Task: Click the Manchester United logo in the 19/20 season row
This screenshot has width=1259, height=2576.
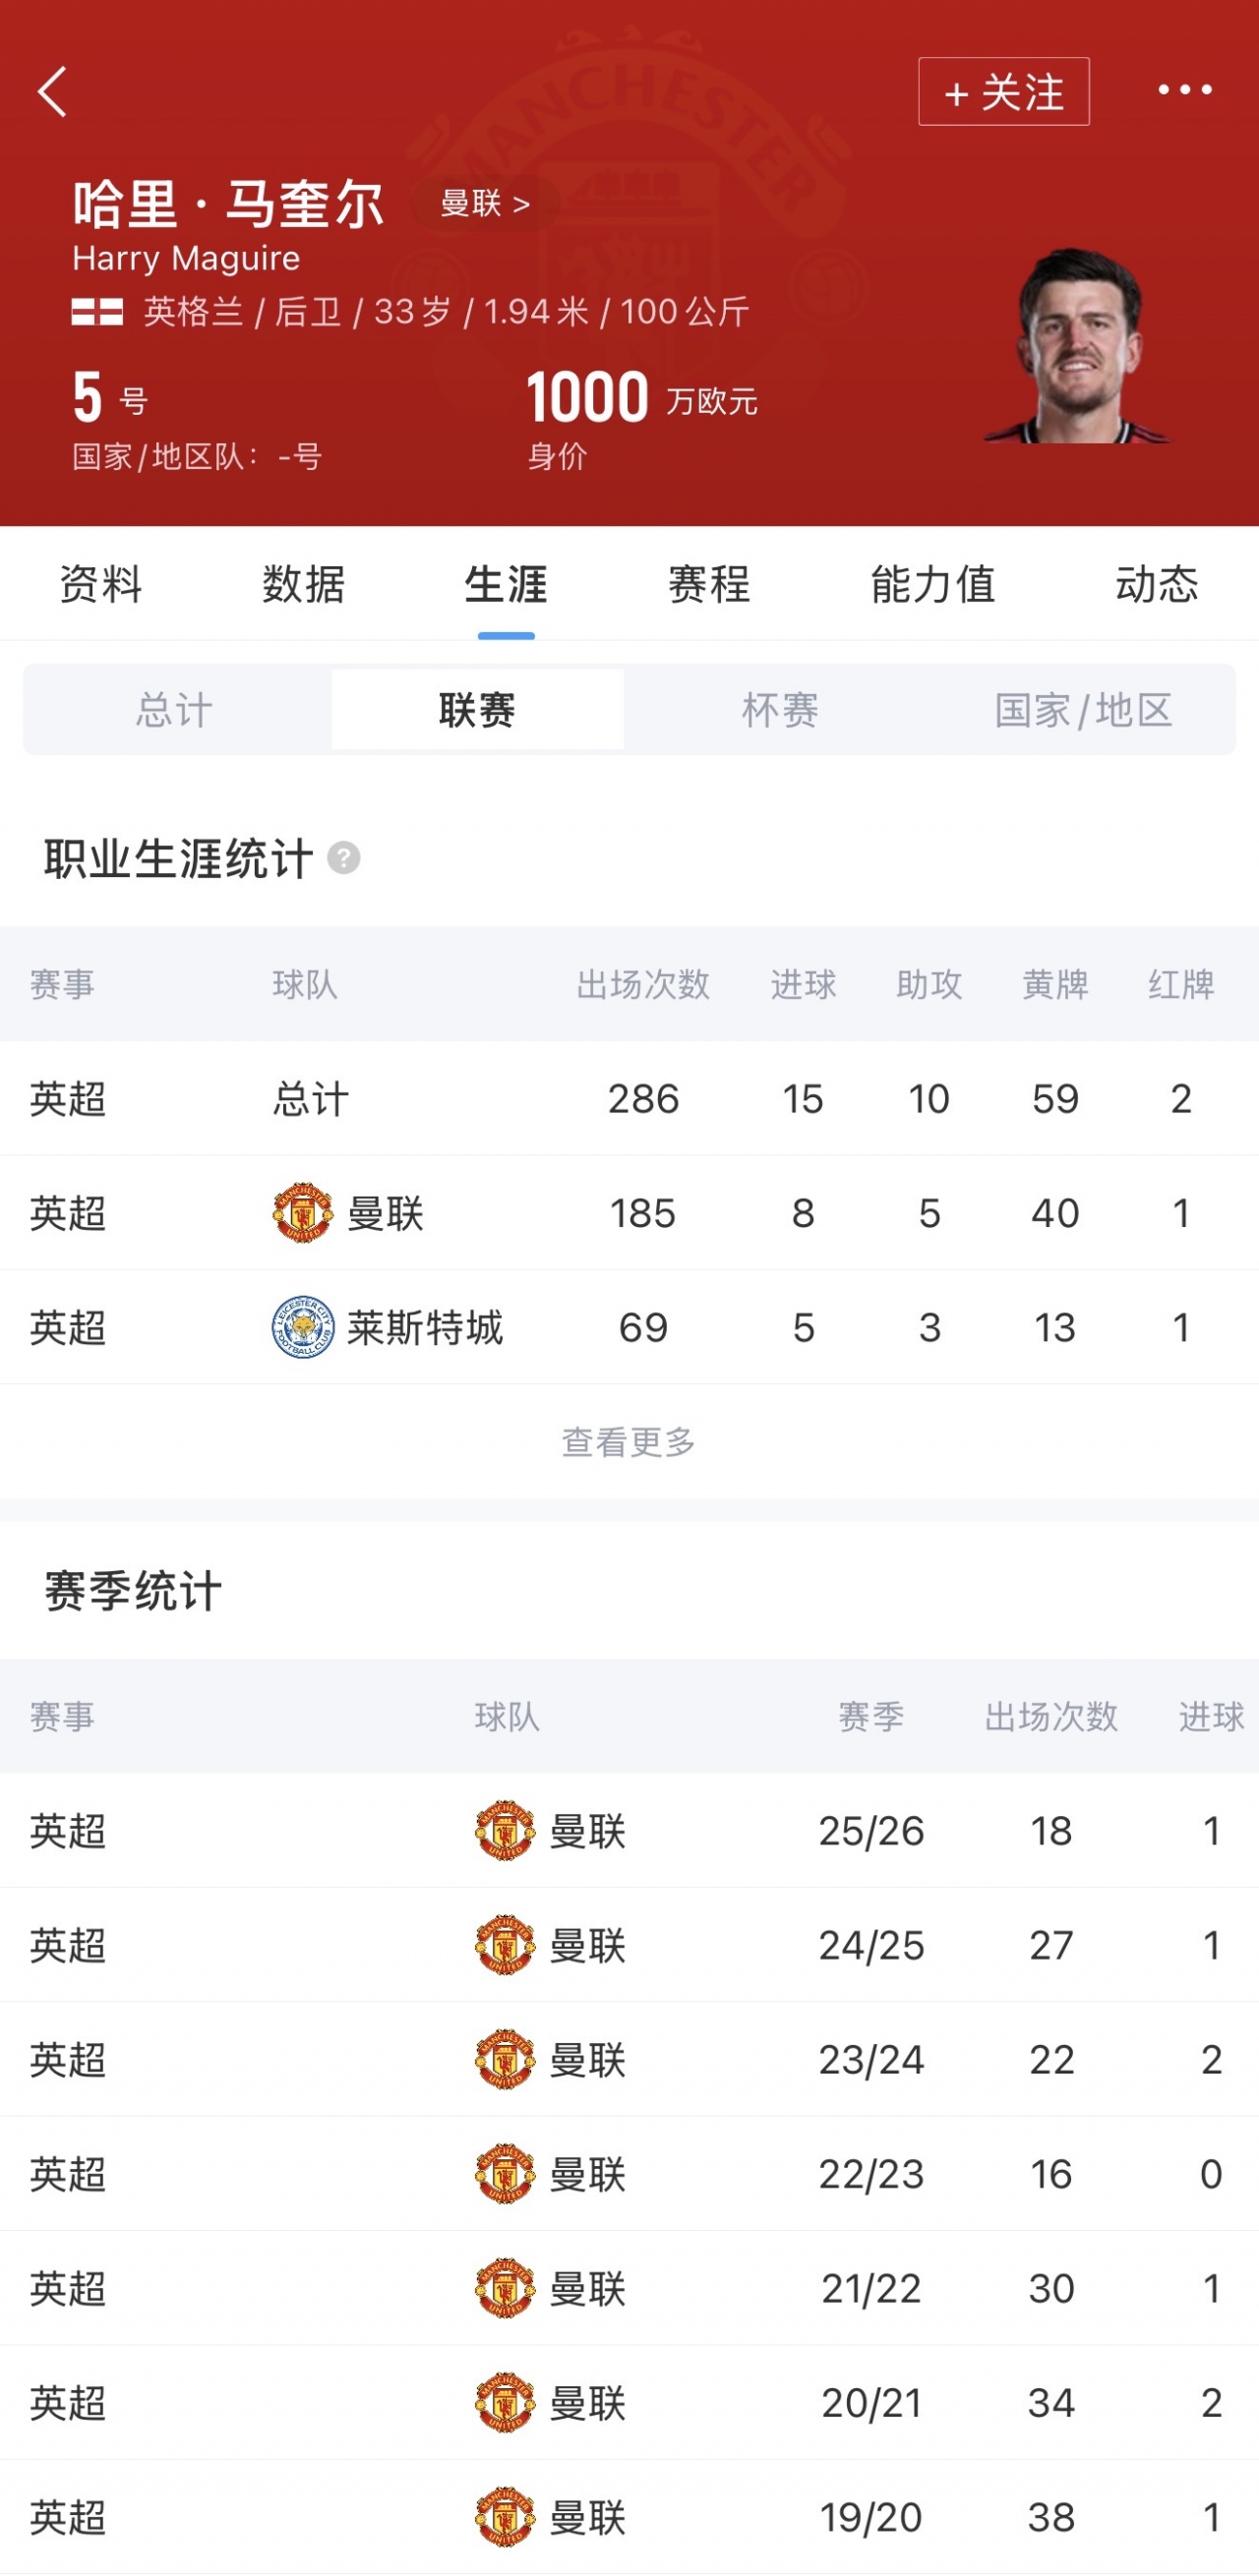Action: click(x=505, y=2513)
